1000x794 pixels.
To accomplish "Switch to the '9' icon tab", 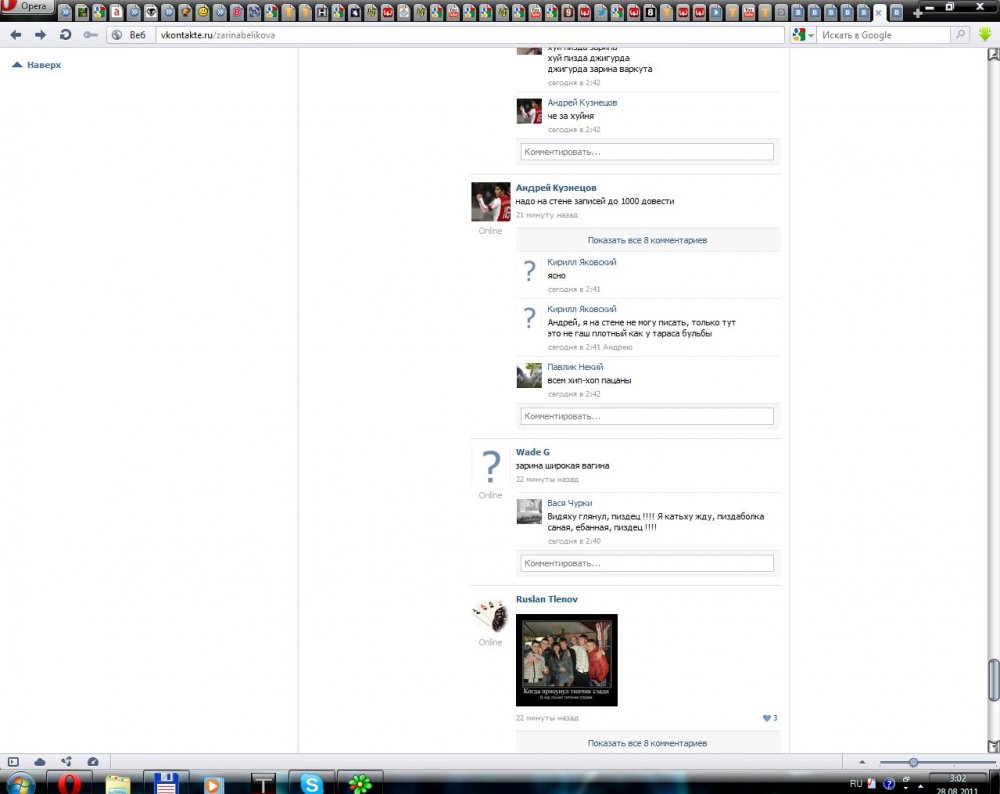I will 568,11.
